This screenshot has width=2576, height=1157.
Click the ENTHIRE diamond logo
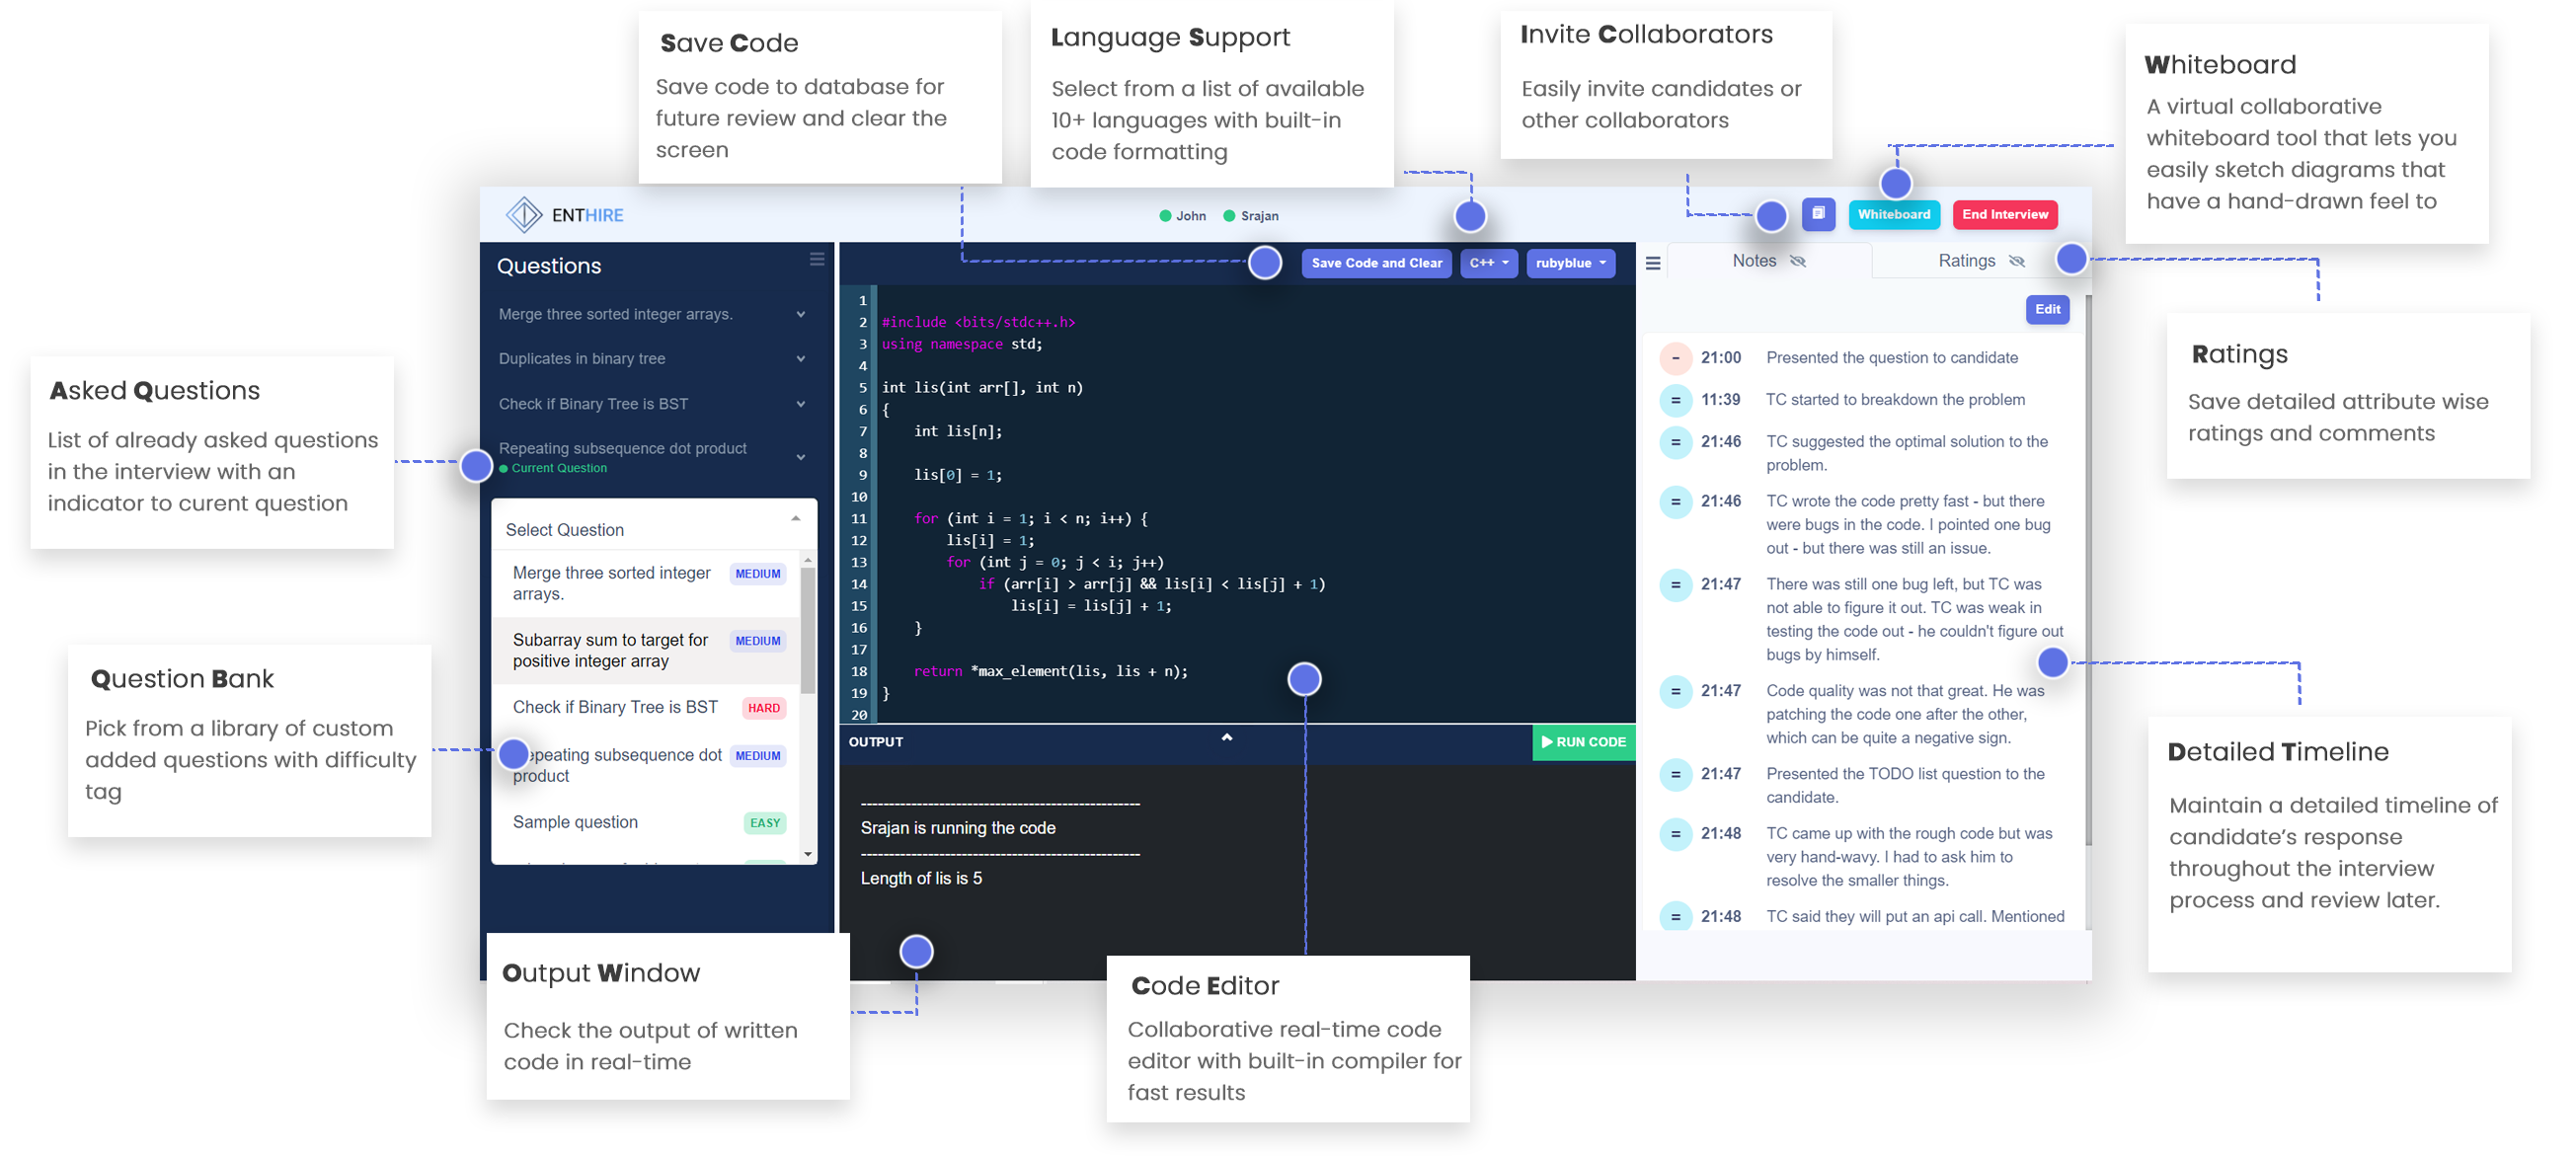(524, 214)
